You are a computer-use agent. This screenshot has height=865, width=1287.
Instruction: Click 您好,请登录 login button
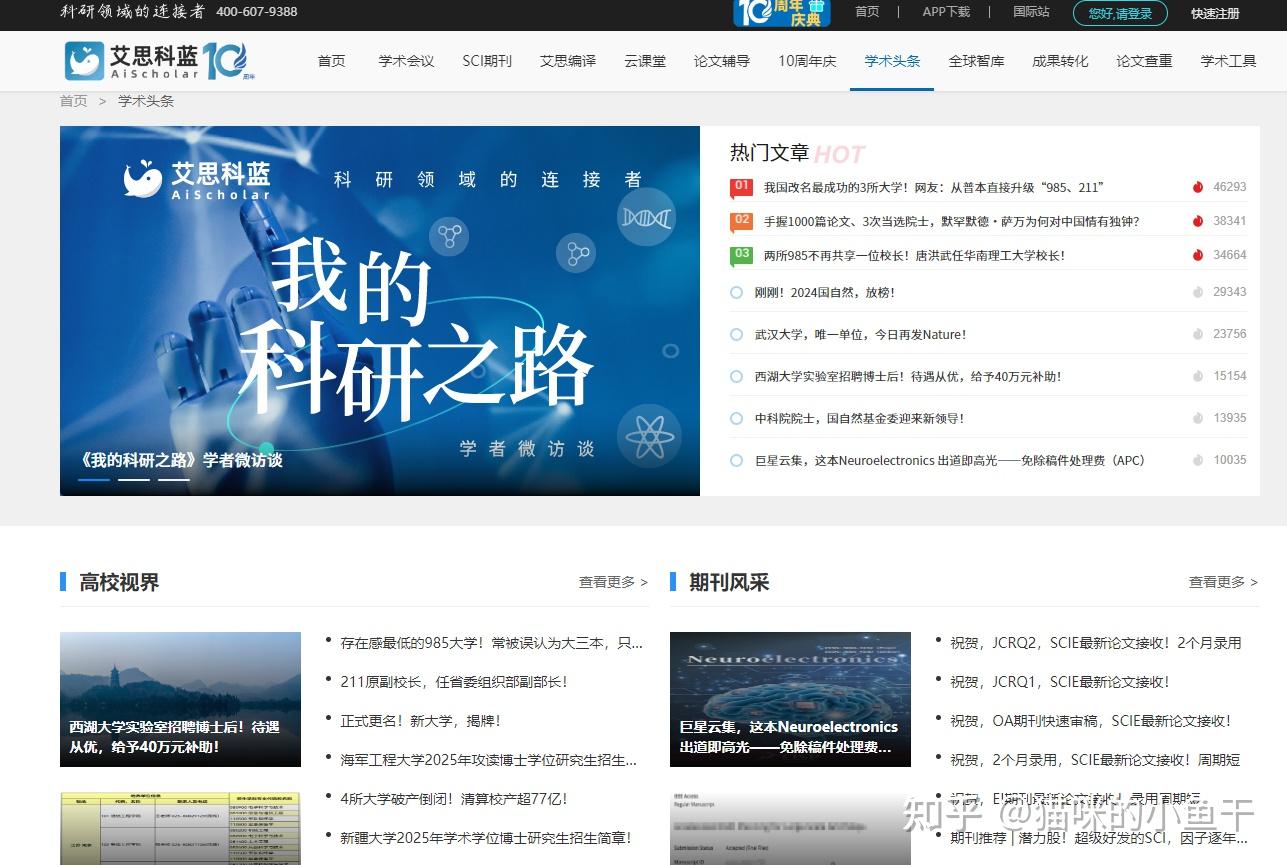point(1120,13)
